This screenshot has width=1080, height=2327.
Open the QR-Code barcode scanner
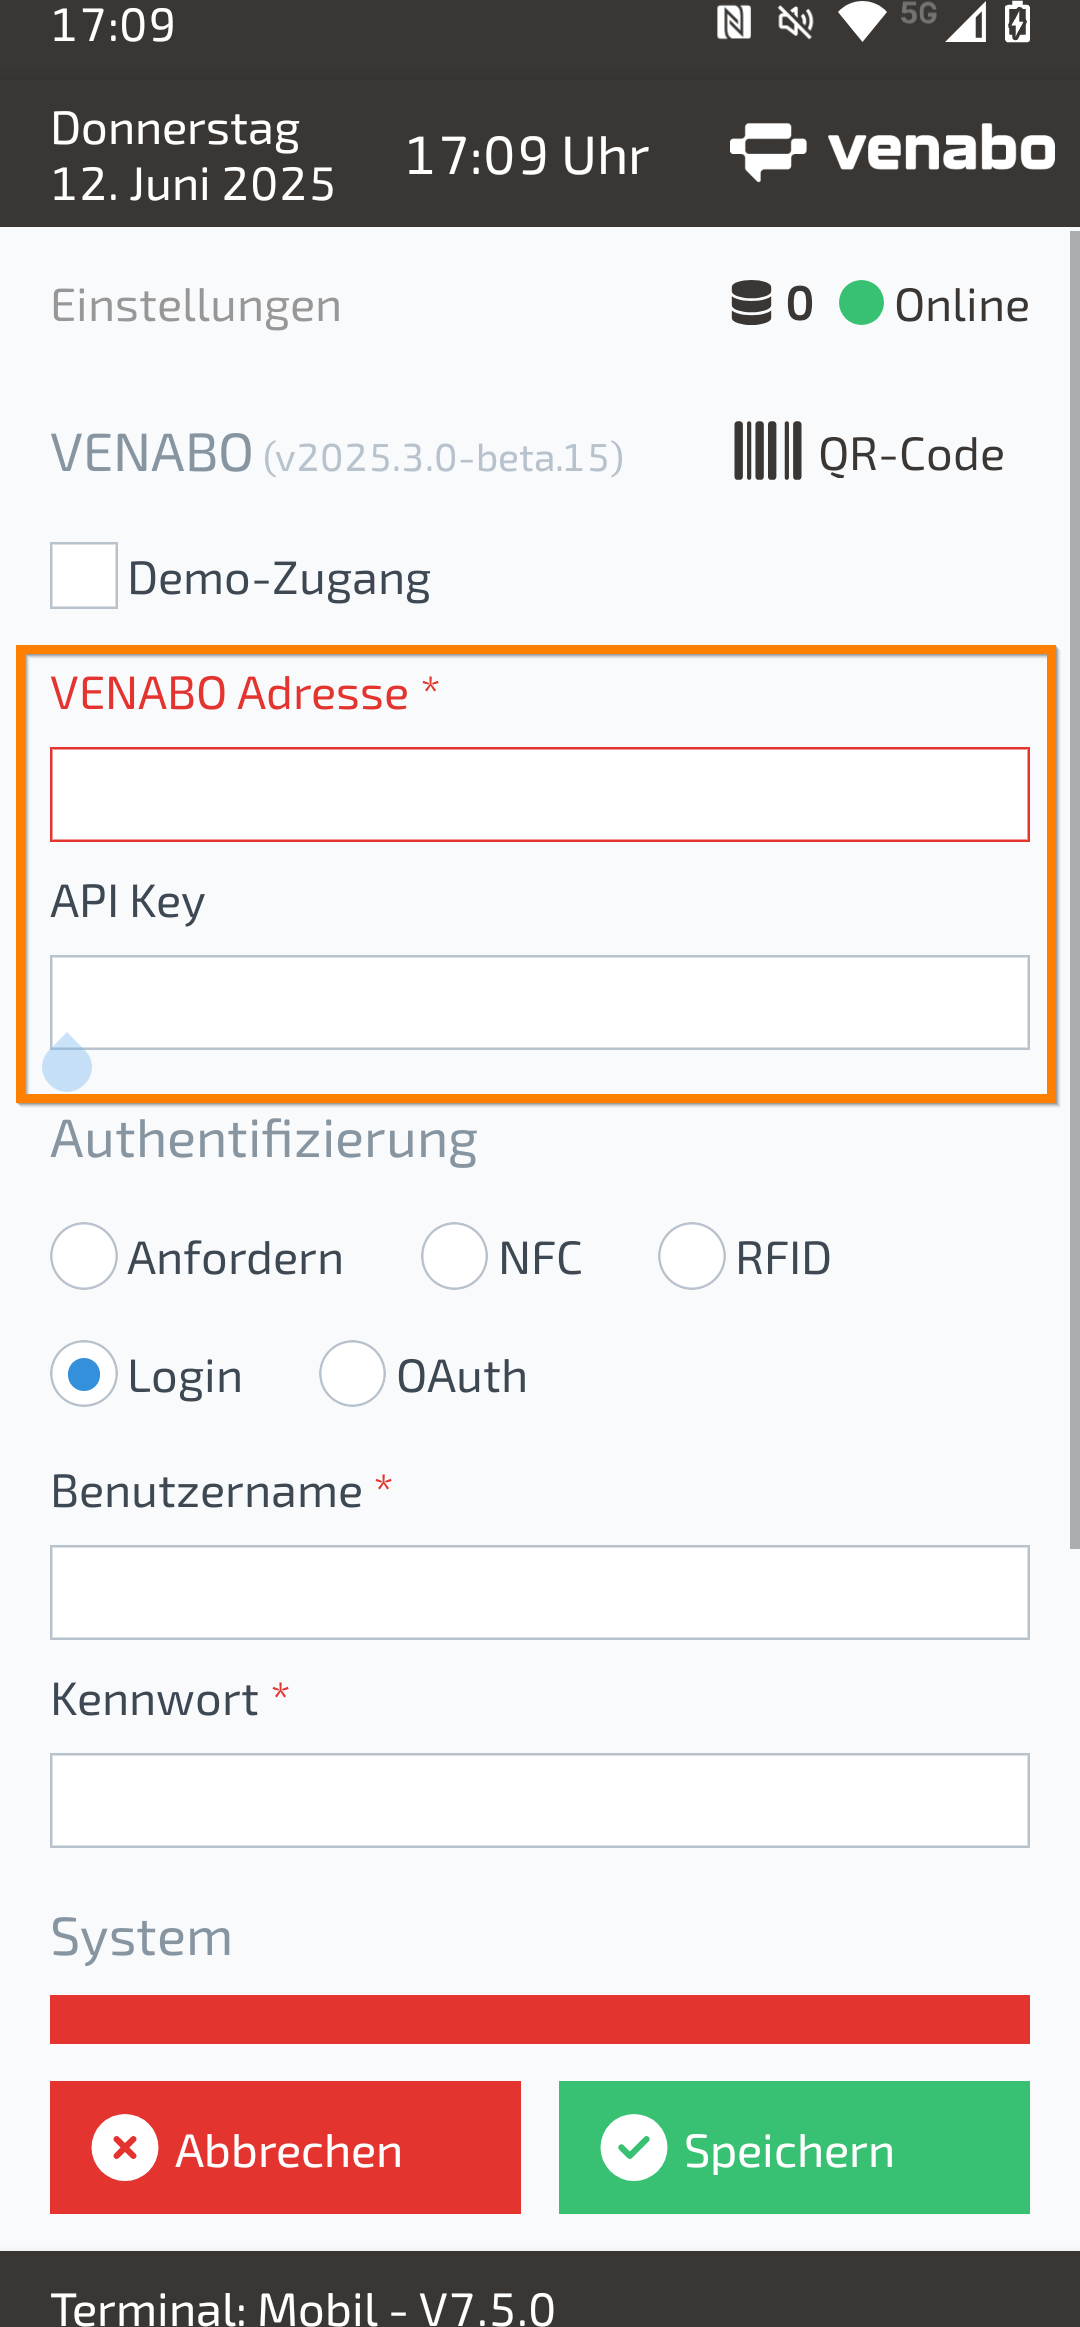tap(868, 453)
